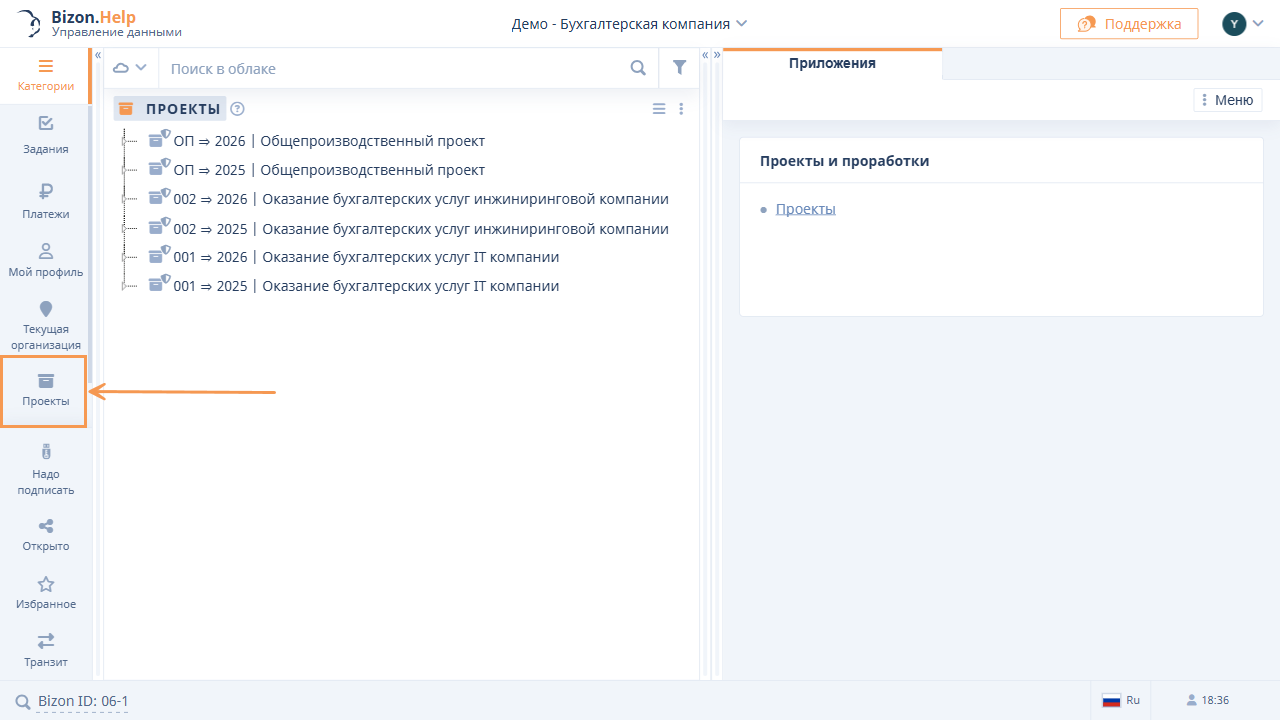Go to Мой профиль in sidebar
1280x720 pixels.
point(45,259)
